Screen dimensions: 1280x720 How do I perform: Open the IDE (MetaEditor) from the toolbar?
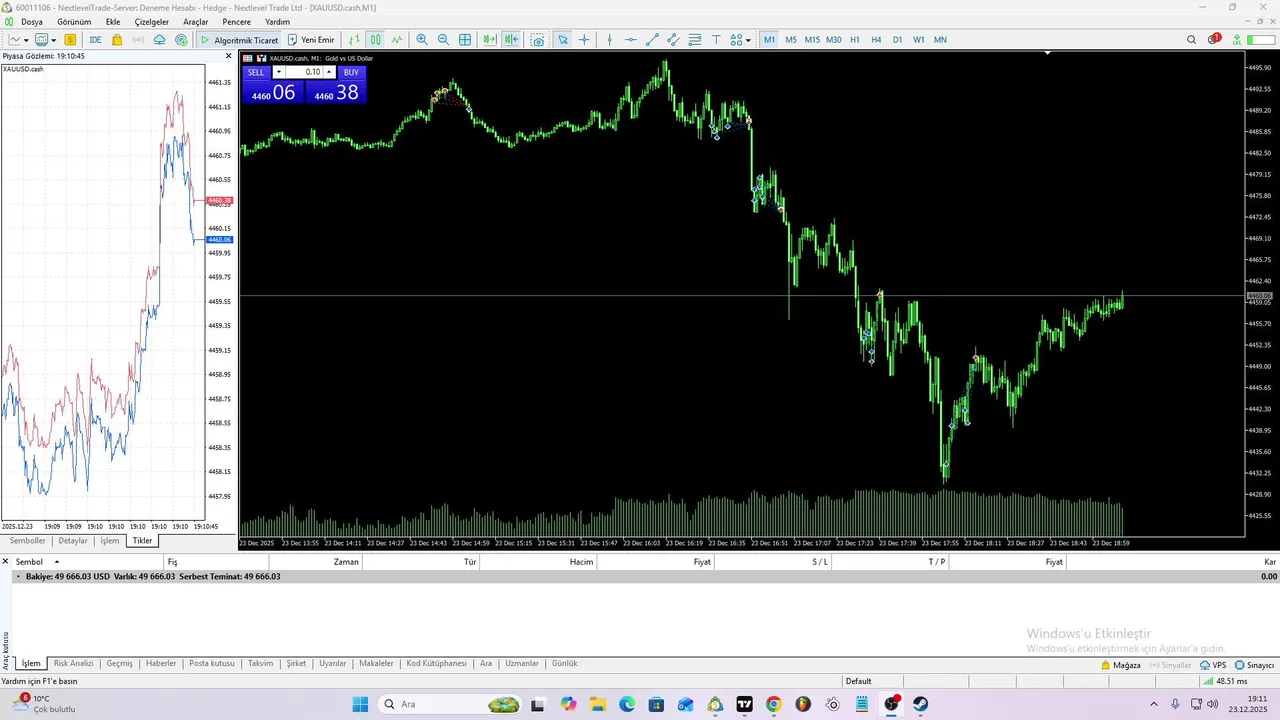coord(95,40)
